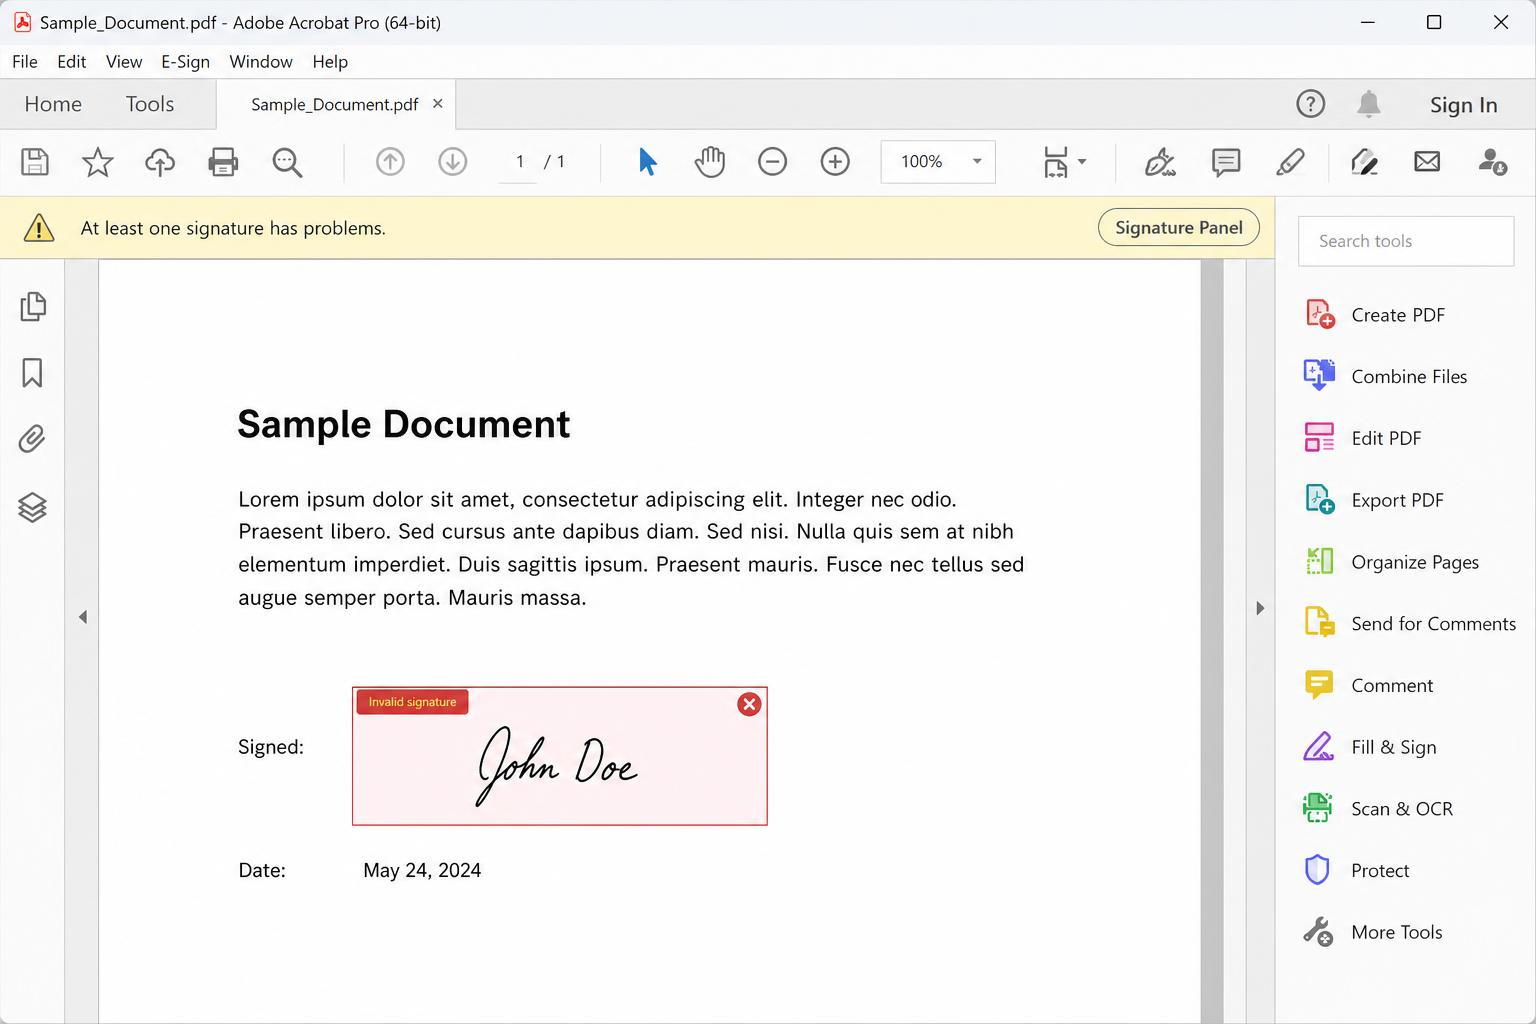This screenshot has width=1536, height=1024.
Task: Close the Sample_Document.pdf tab
Action: pyautogui.click(x=437, y=104)
